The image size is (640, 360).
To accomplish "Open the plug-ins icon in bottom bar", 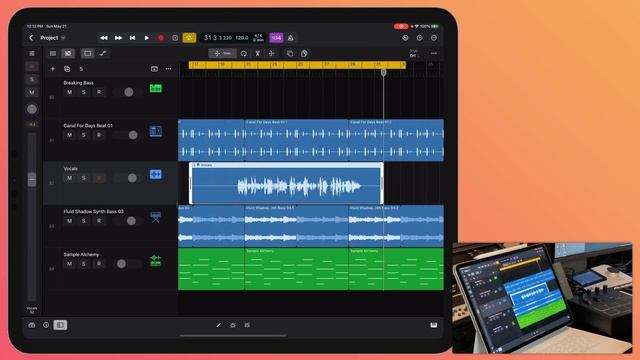I will pyautogui.click(x=233, y=325).
